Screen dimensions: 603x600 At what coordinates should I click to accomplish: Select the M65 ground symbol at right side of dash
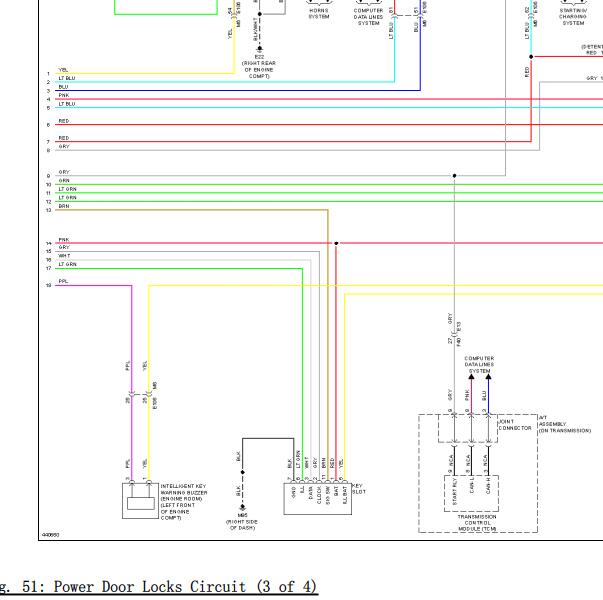(x=243, y=508)
